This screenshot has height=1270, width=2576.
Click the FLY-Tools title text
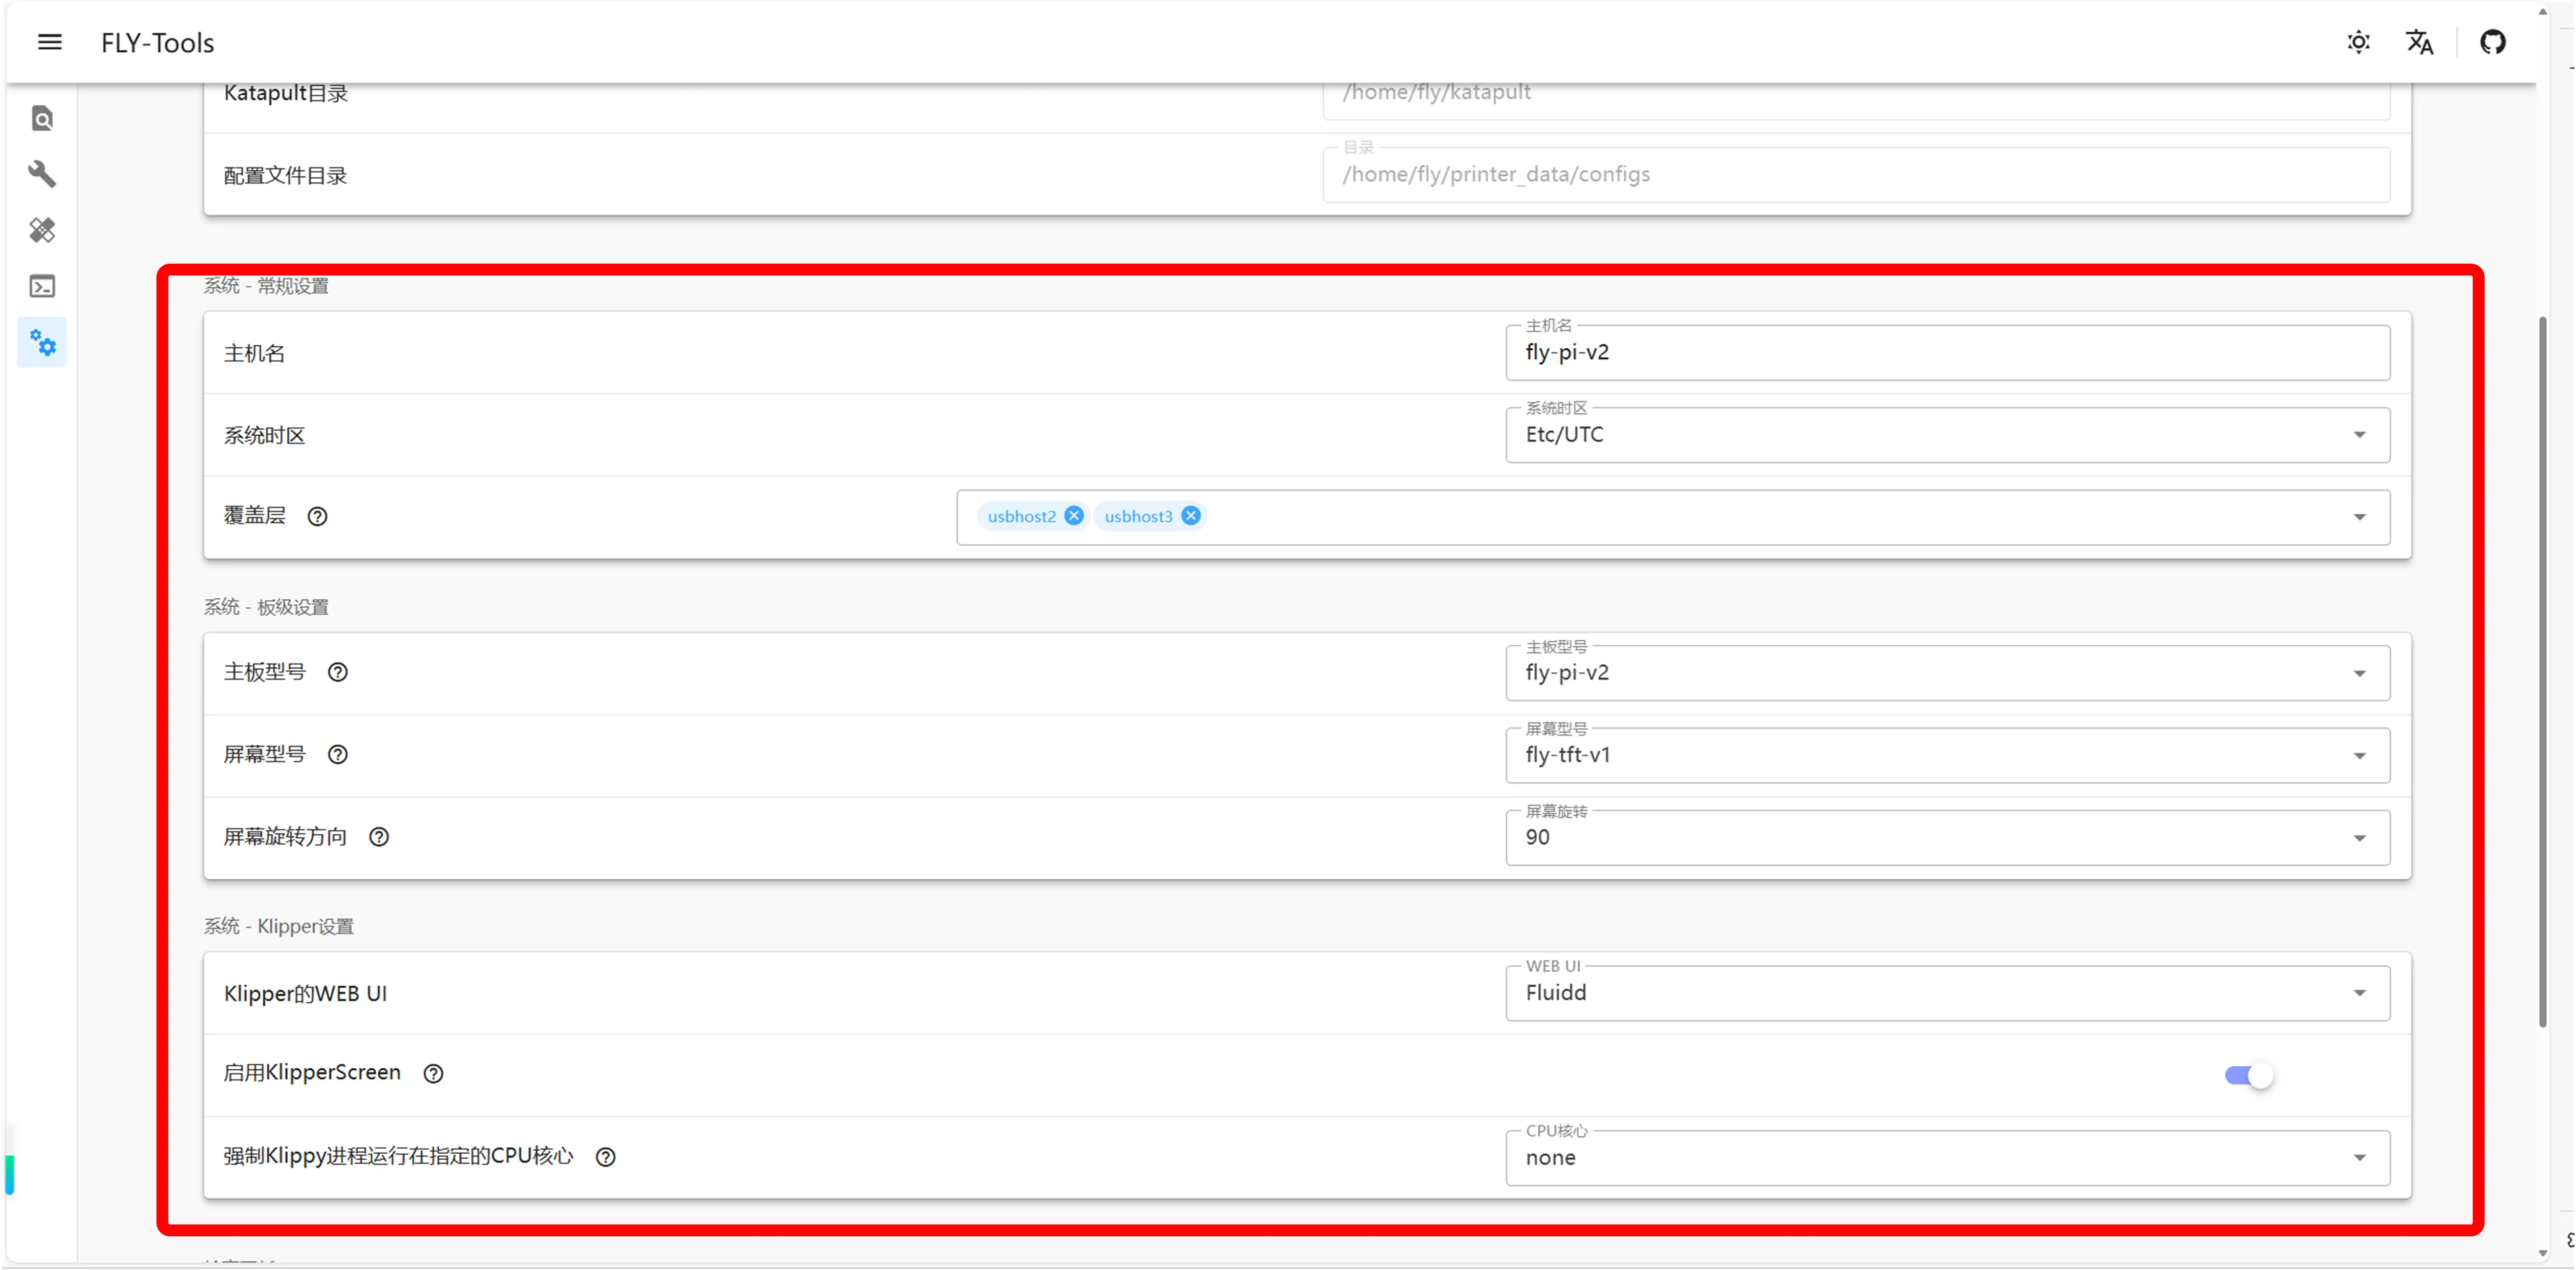(157, 43)
